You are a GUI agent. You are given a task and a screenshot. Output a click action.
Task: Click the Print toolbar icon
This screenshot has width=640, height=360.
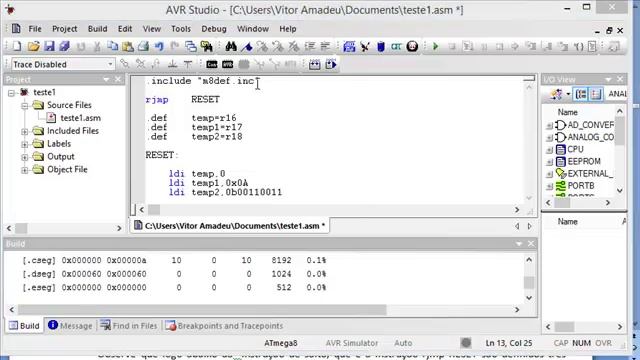[143, 47]
